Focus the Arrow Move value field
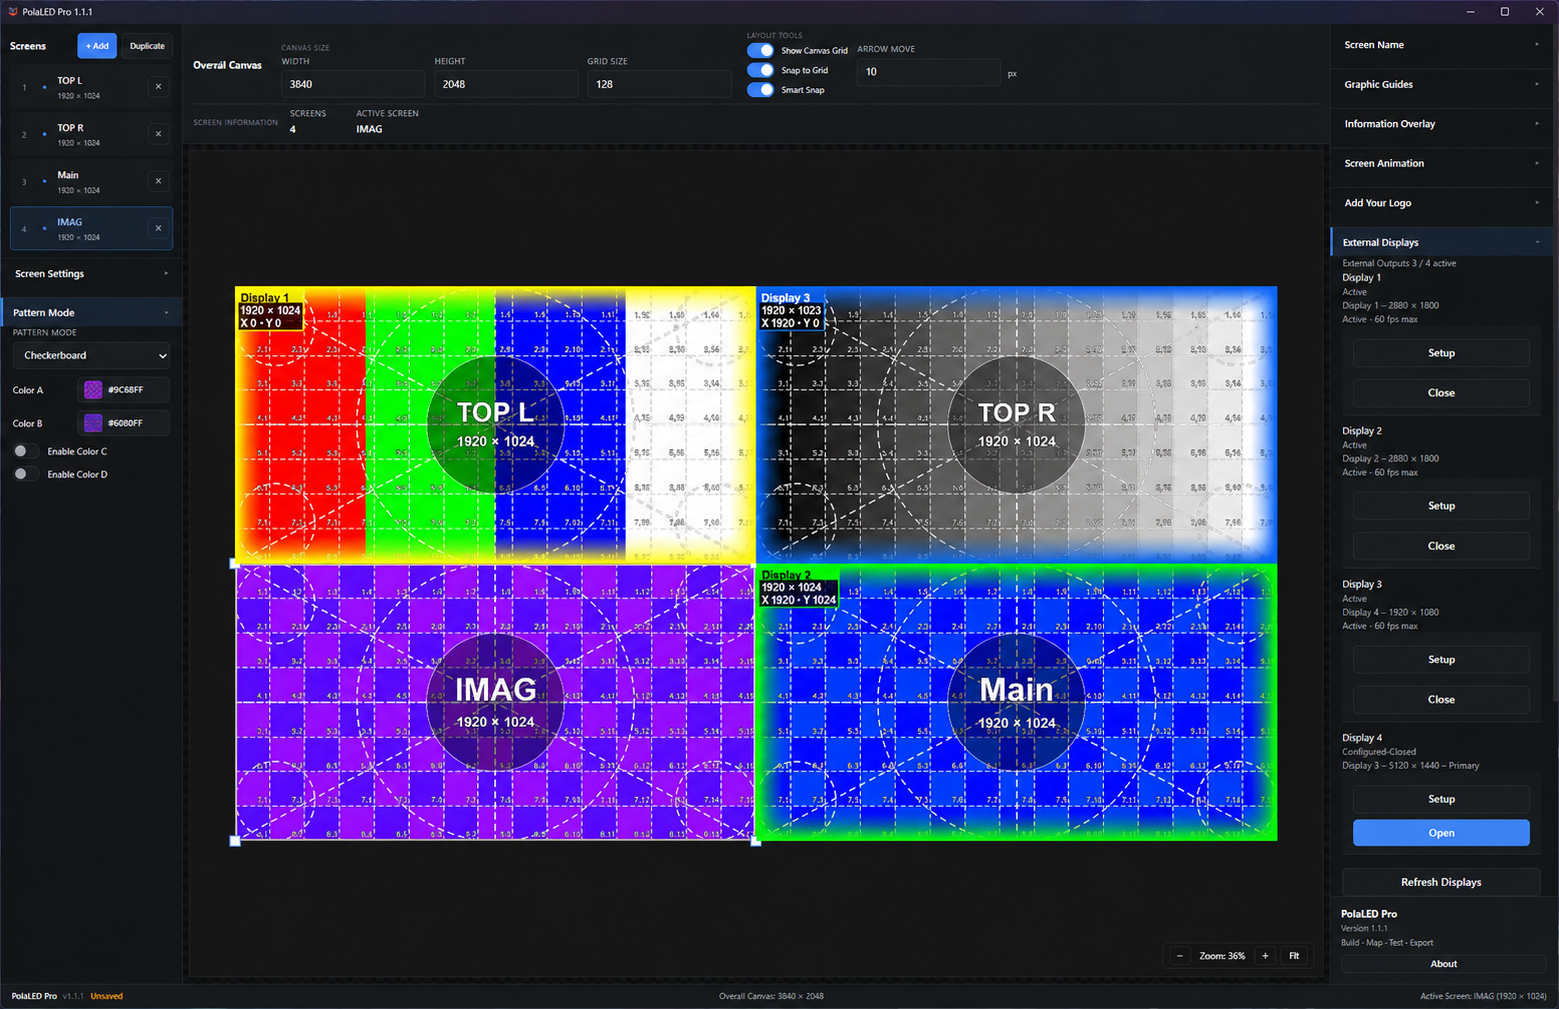The height and width of the screenshot is (1009, 1559). 928,72
